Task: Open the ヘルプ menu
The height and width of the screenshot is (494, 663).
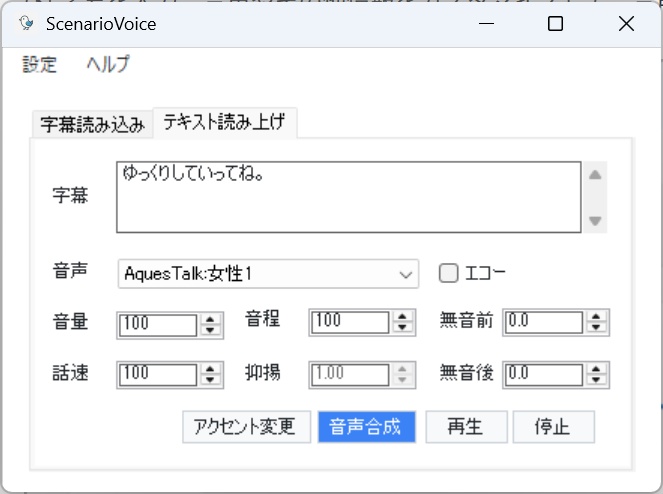Action: 108,64
